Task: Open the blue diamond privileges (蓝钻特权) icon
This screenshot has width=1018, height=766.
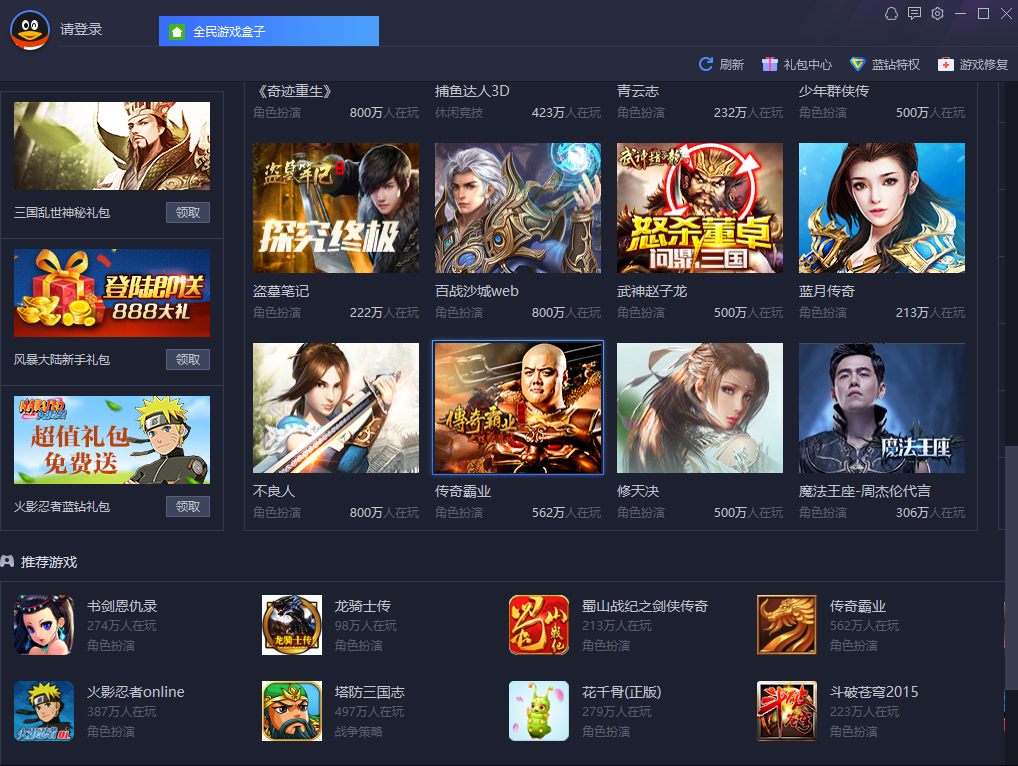Action: click(858, 64)
